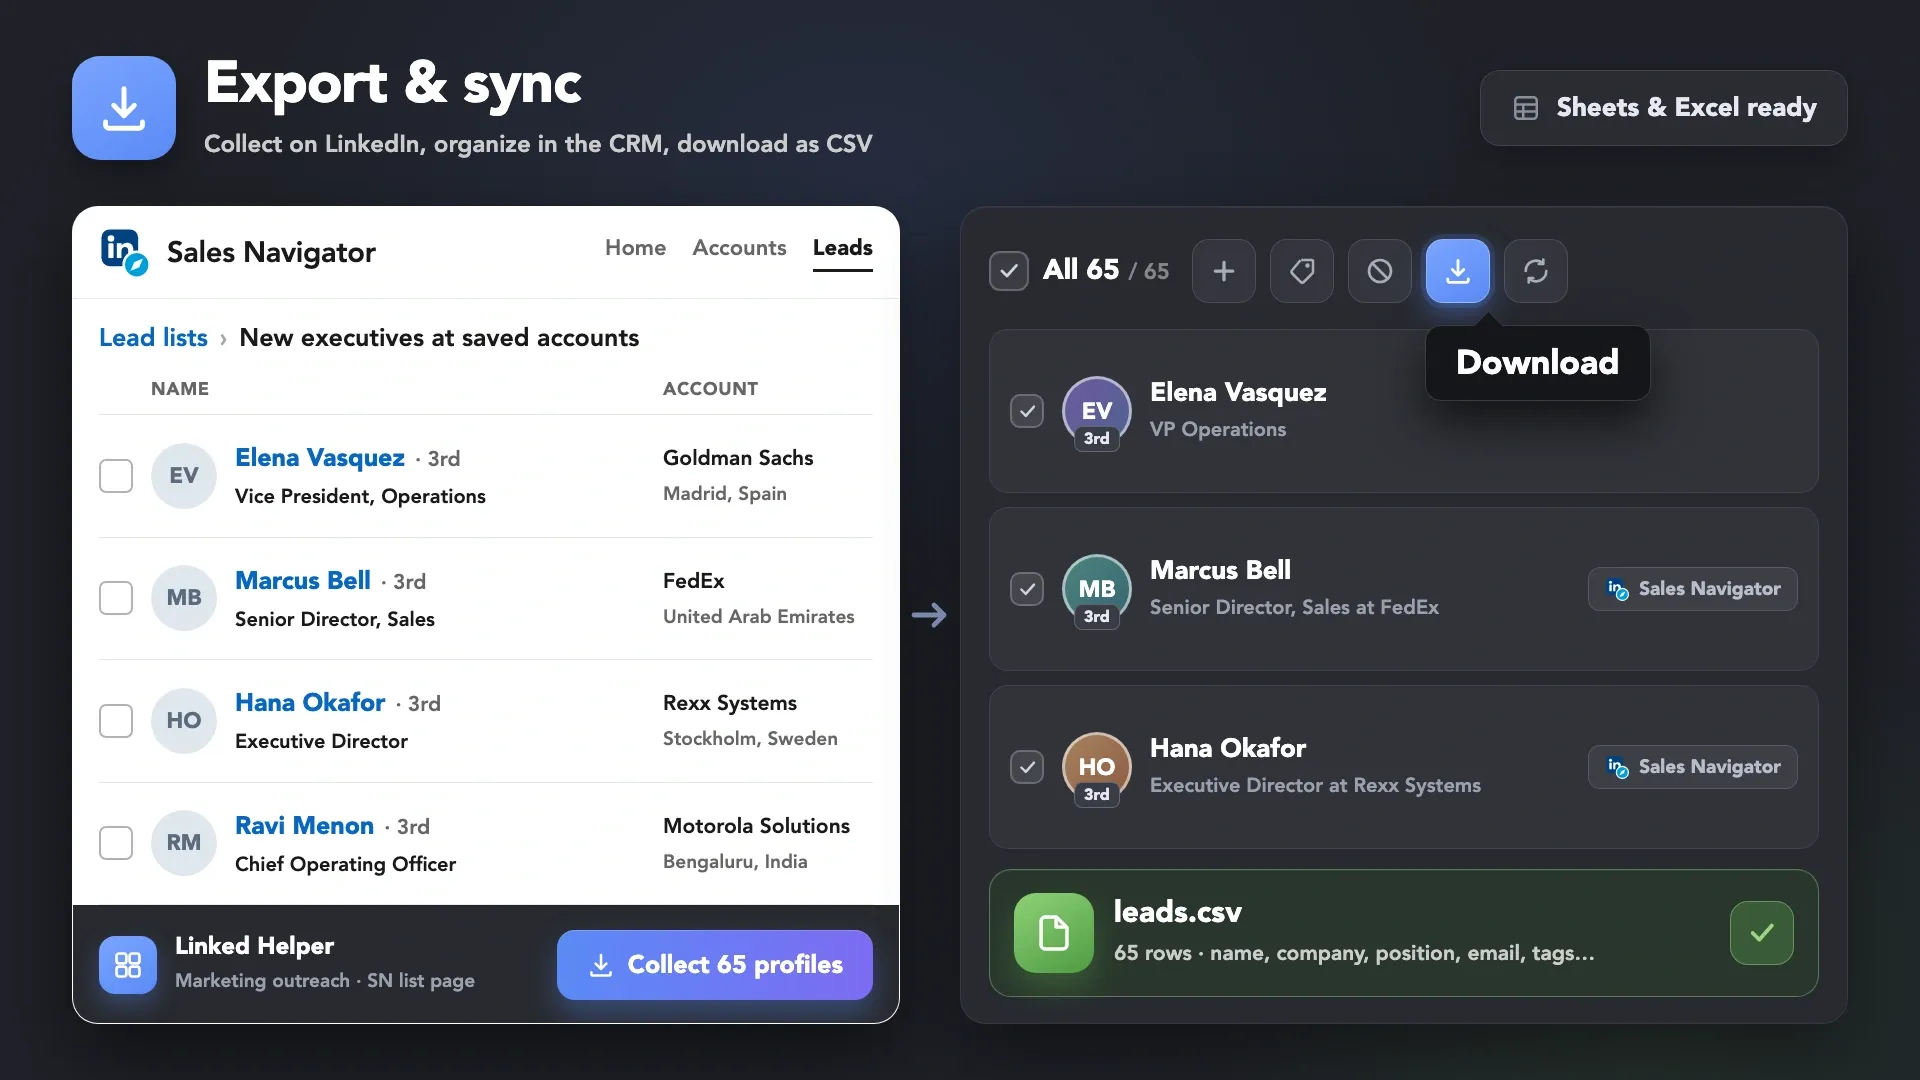Viewport: 1920px width, 1080px height.
Task: Click Sheets & Excel ready badge
Action: 1664,108
